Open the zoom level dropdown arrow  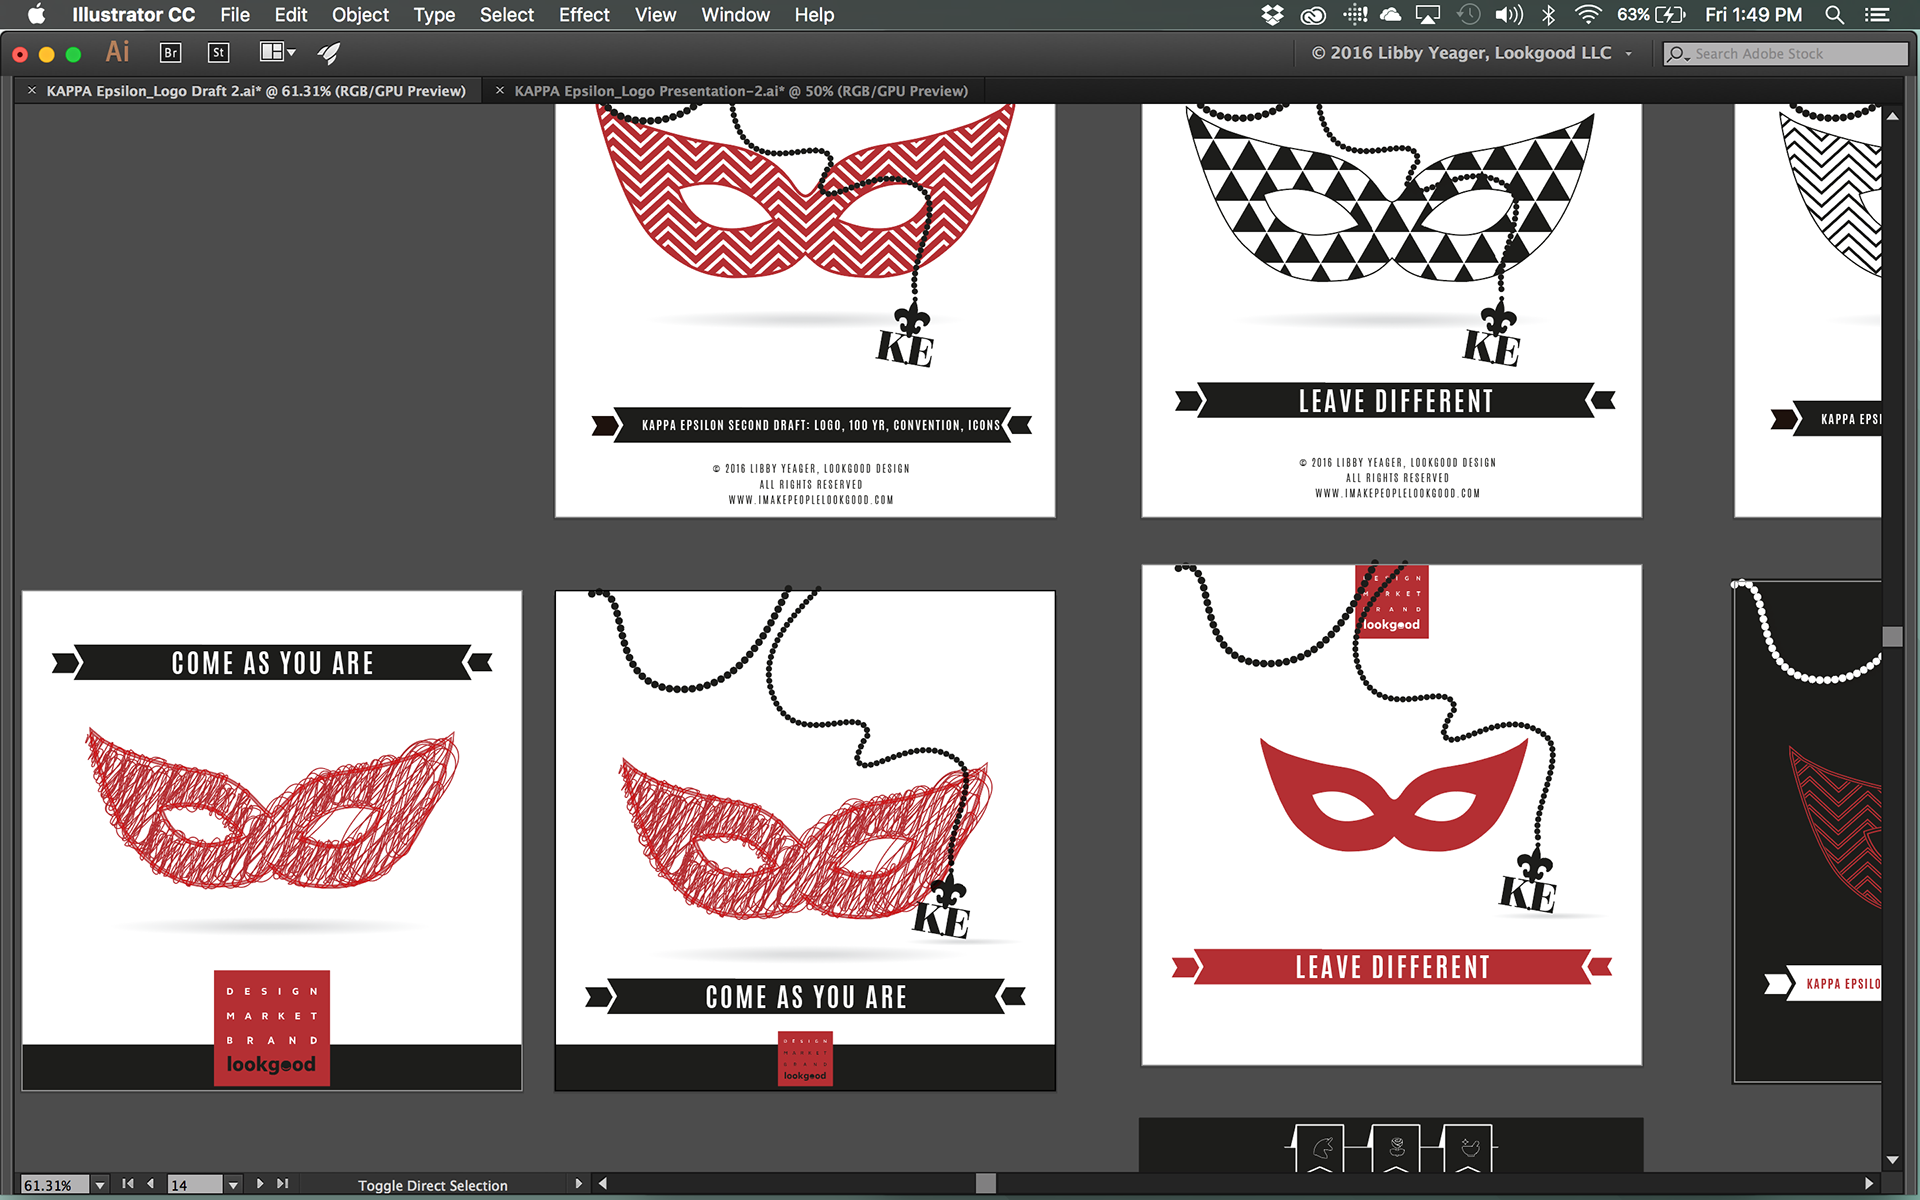[99, 1185]
